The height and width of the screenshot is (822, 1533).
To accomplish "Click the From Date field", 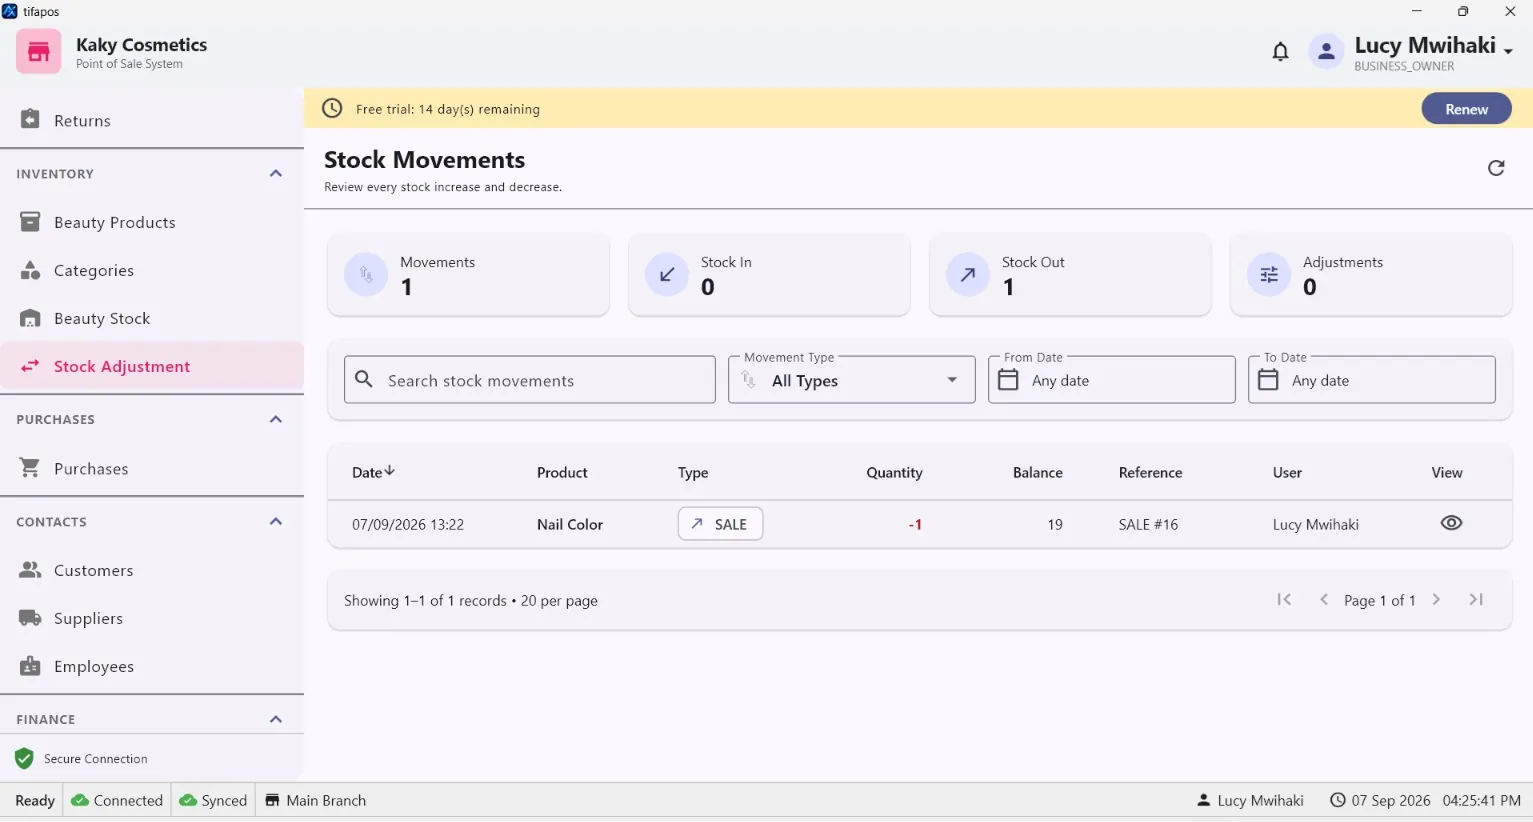I will click(1112, 380).
